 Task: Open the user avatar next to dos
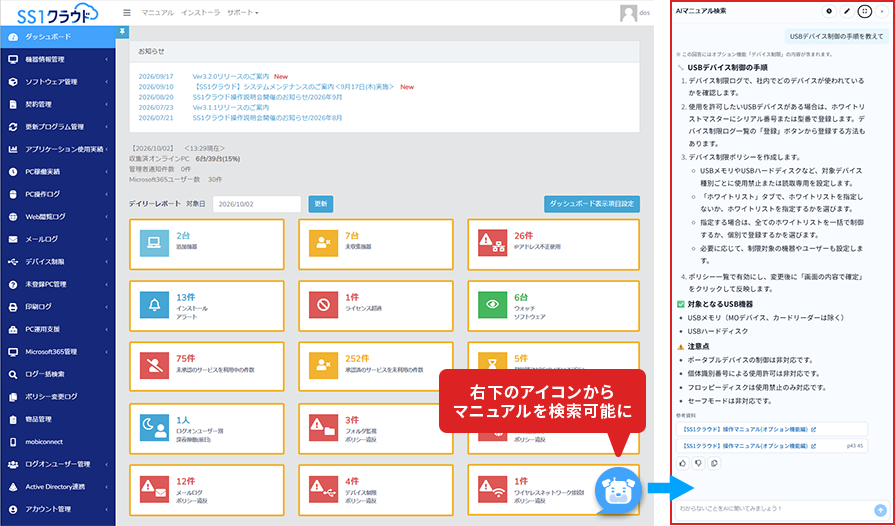tap(628, 13)
